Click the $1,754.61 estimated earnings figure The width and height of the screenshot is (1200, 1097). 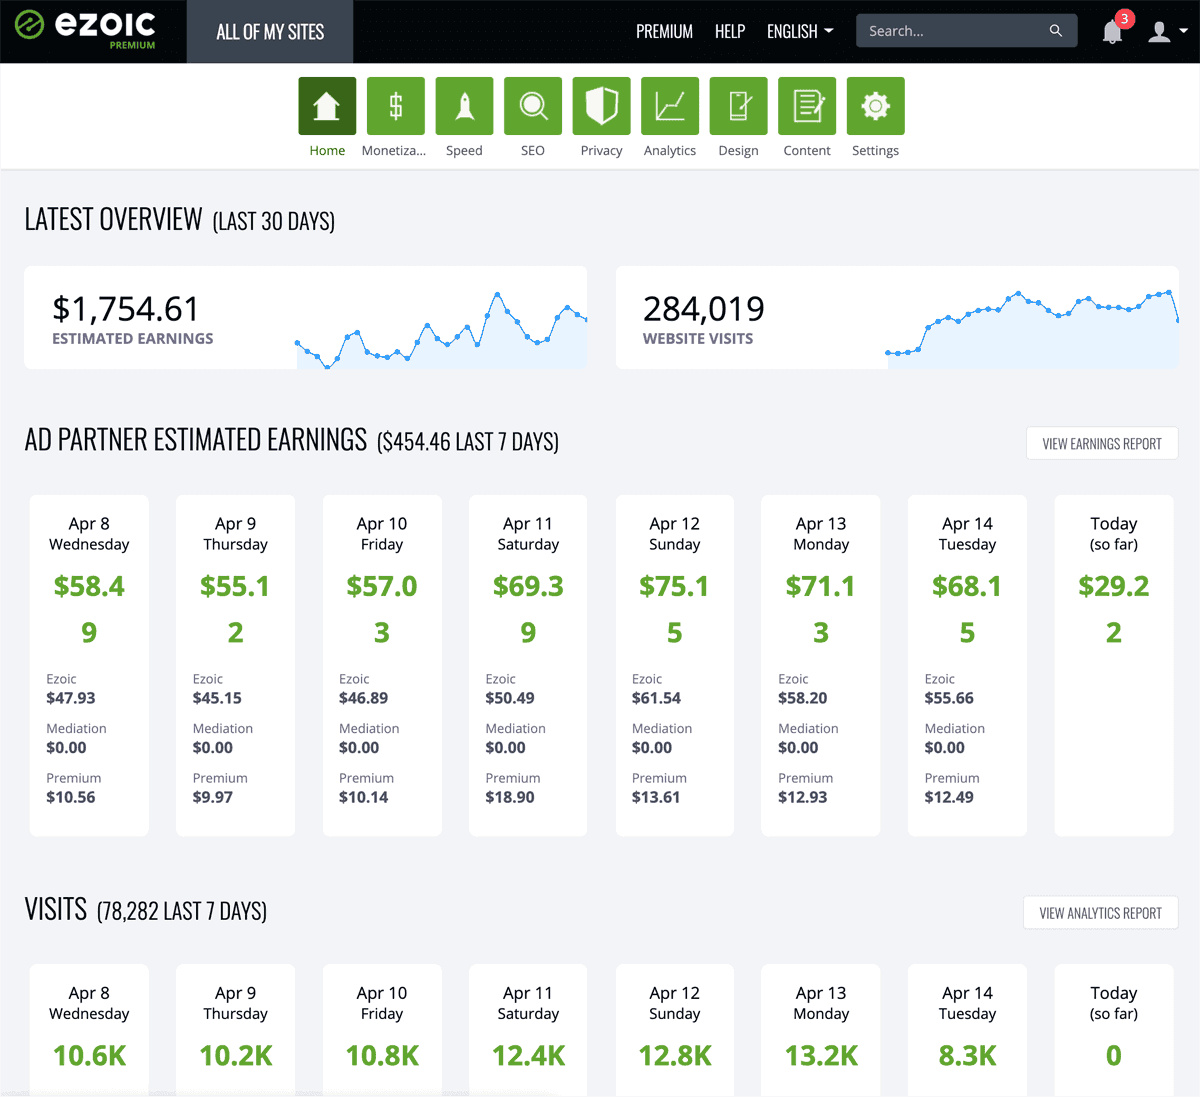(x=126, y=308)
